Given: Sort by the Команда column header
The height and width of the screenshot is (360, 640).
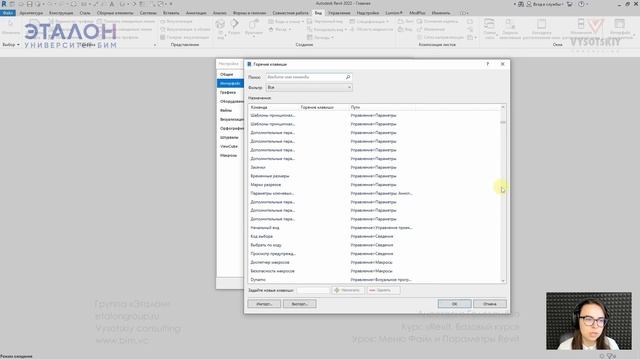Looking at the screenshot, I should click(x=273, y=107).
